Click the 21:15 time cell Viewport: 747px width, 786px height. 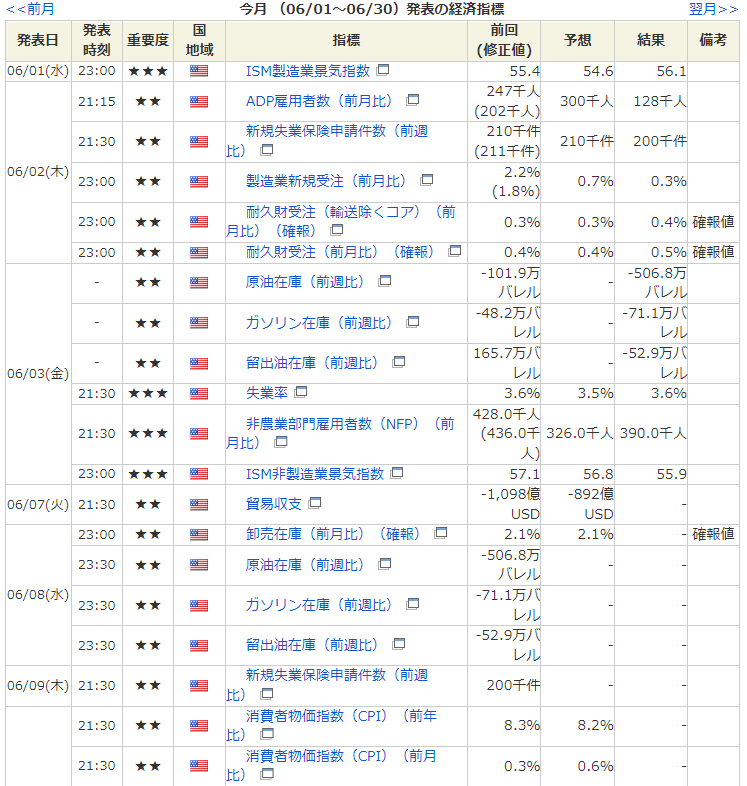(97, 101)
